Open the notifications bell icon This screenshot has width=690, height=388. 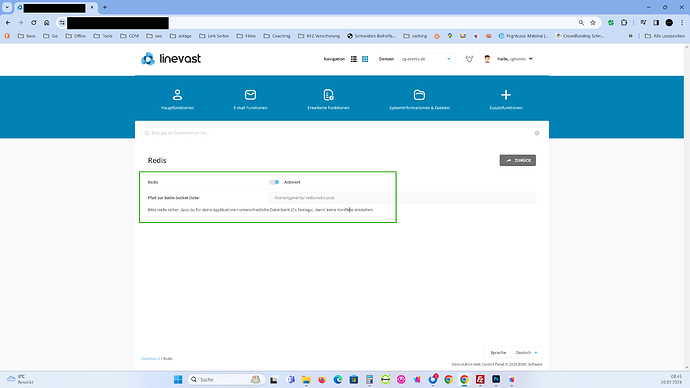pyautogui.click(x=469, y=59)
